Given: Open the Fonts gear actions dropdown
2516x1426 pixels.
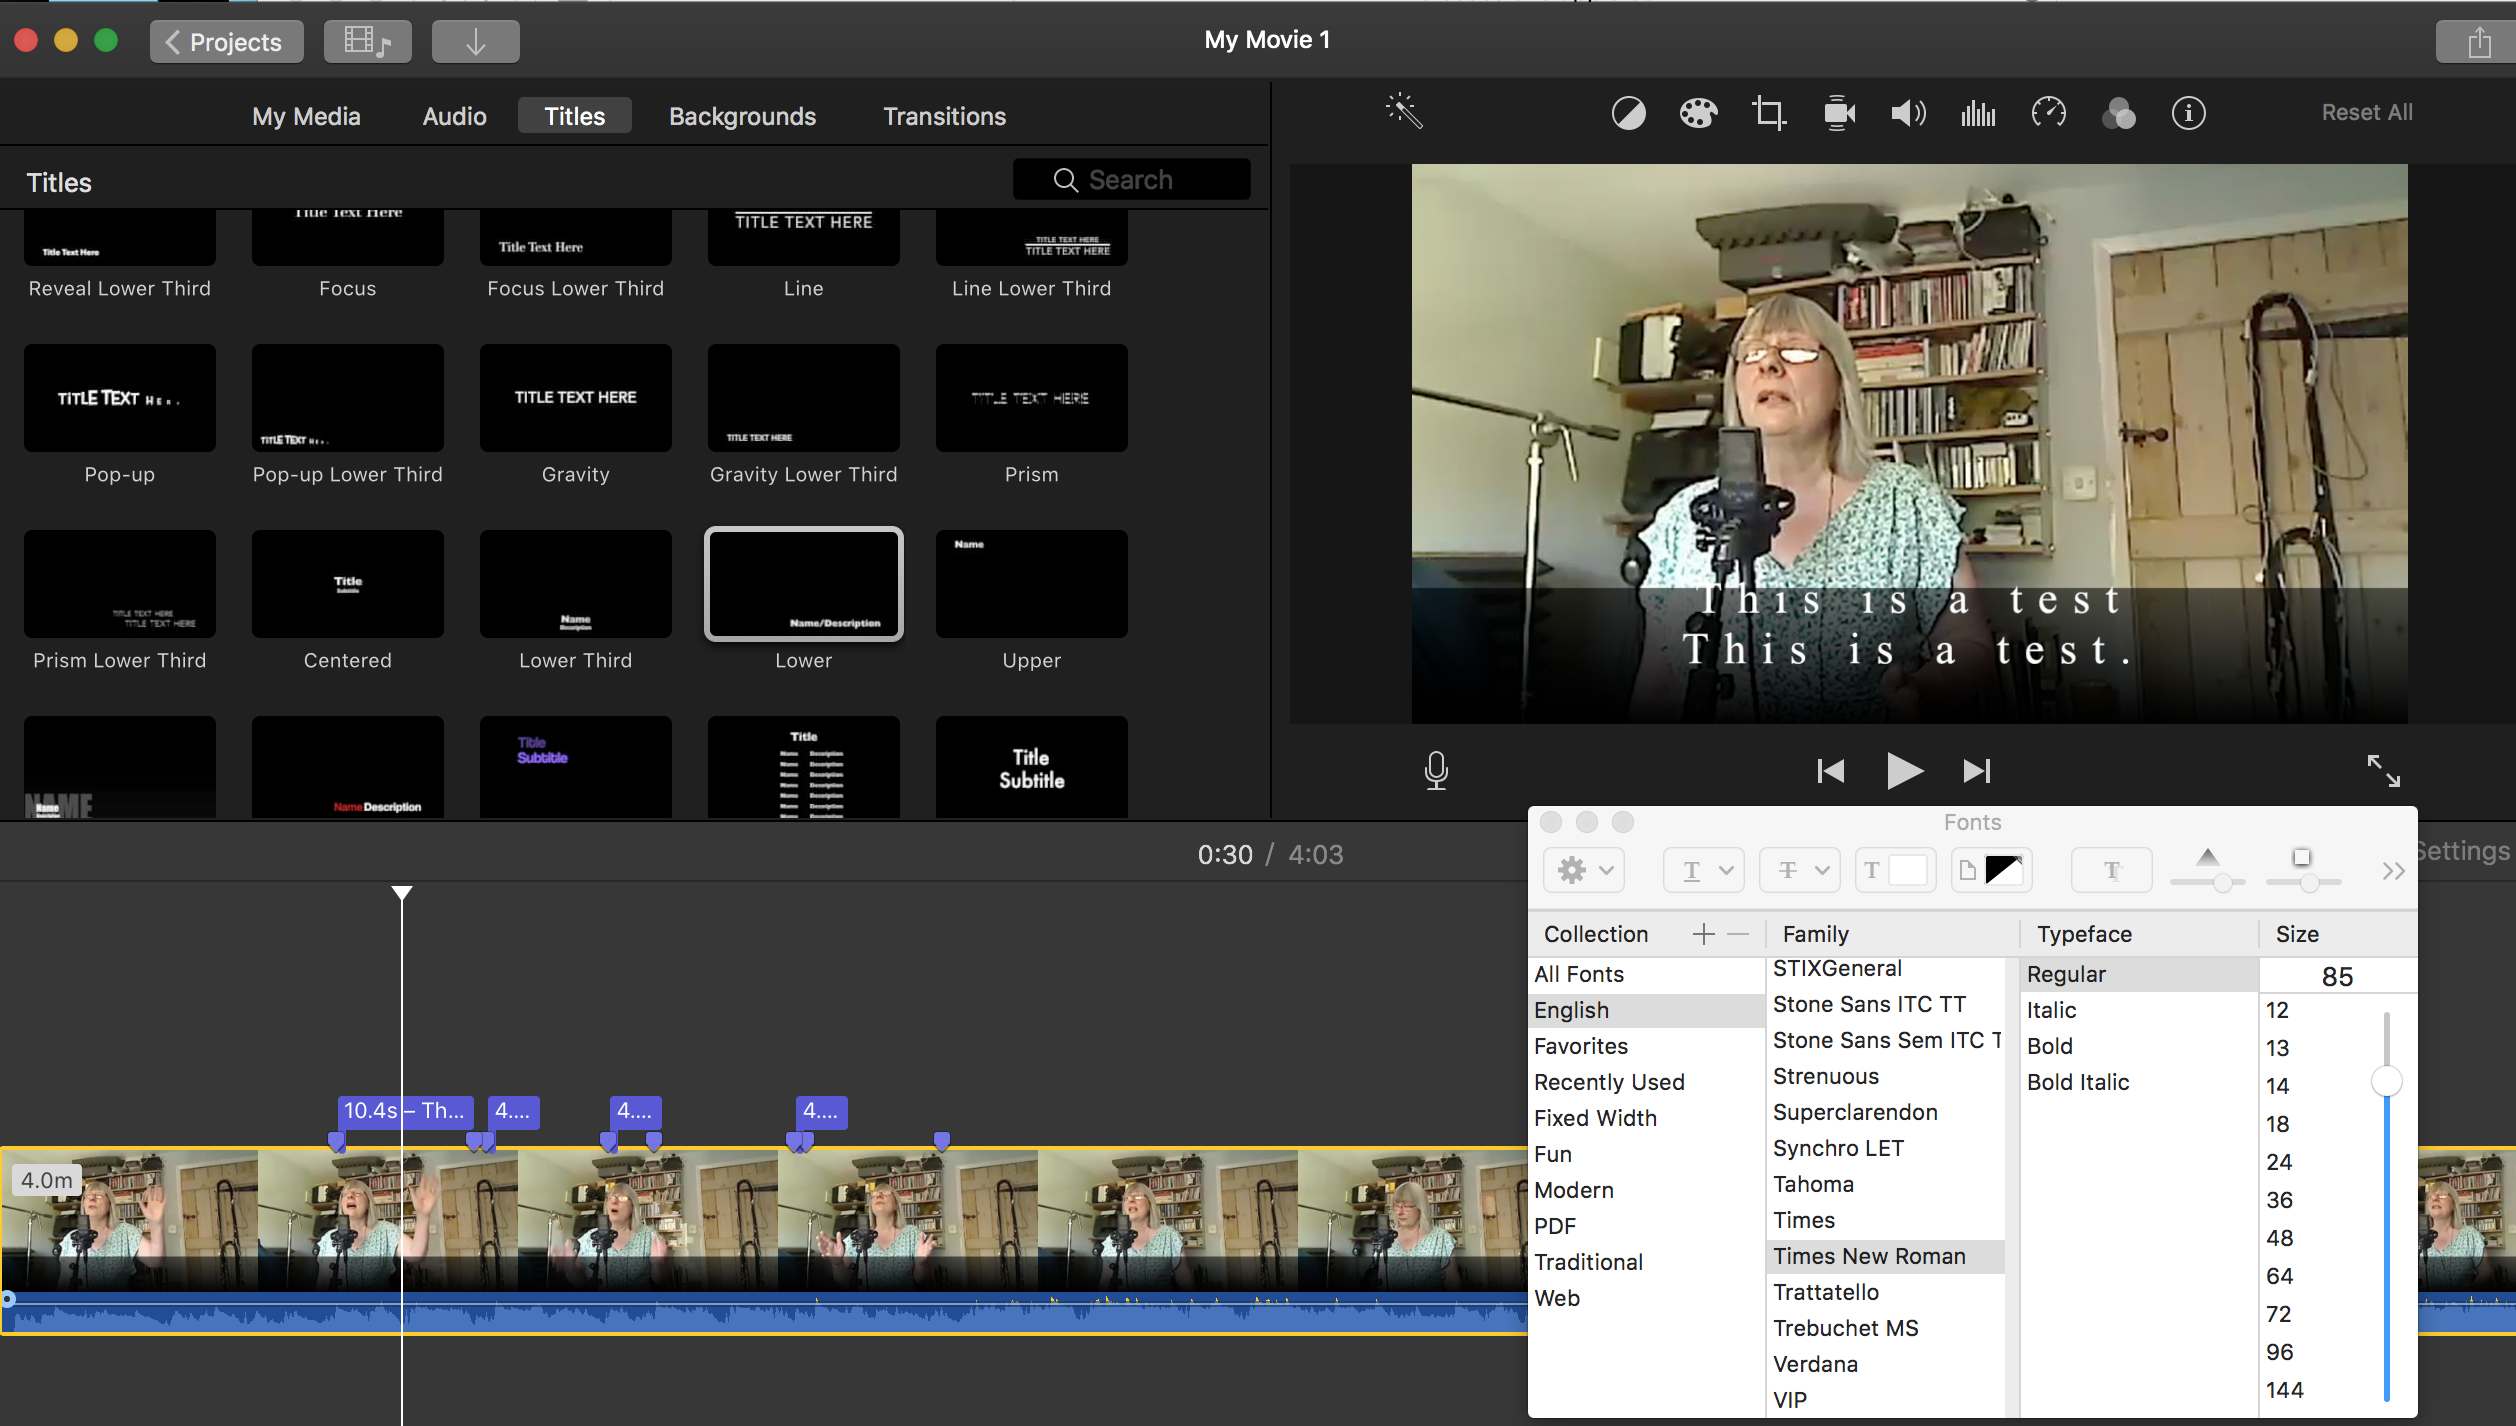Looking at the screenshot, I should point(1583,870).
